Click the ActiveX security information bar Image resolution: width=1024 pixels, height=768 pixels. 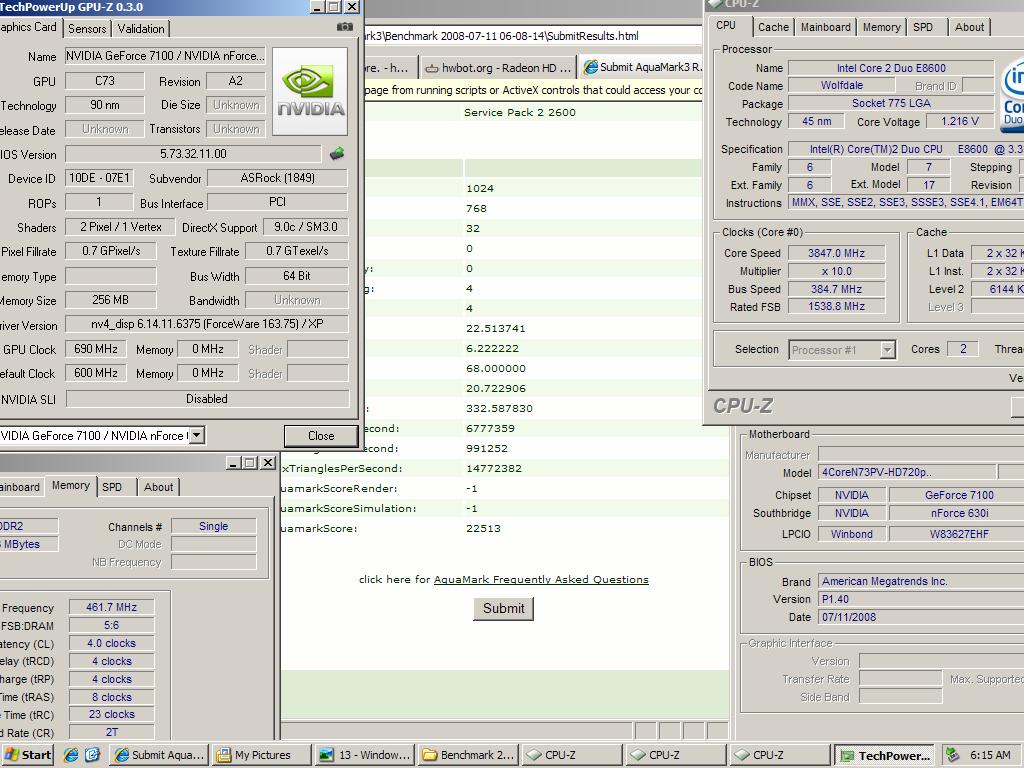pyautogui.click(x=532, y=90)
